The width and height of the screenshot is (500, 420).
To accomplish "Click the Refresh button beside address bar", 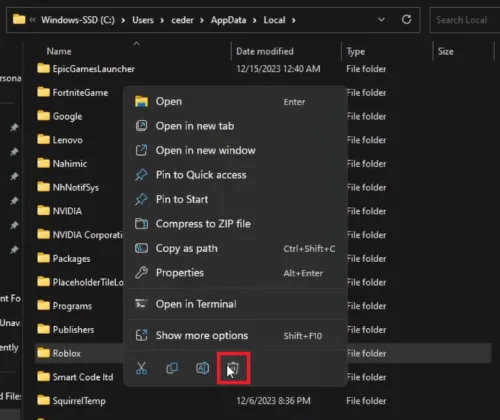I will coord(406,20).
